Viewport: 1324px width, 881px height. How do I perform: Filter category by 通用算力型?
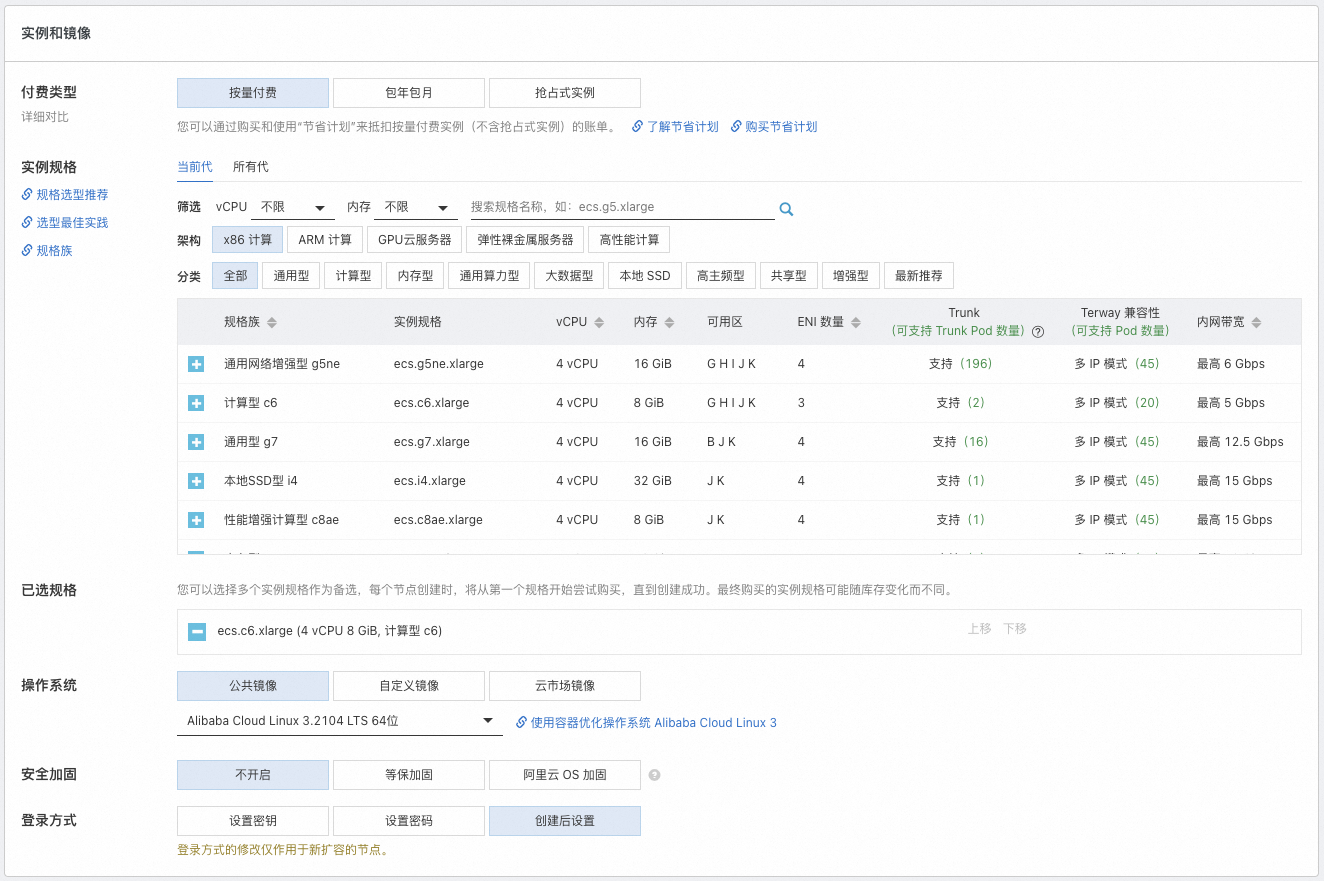point(490,276)
